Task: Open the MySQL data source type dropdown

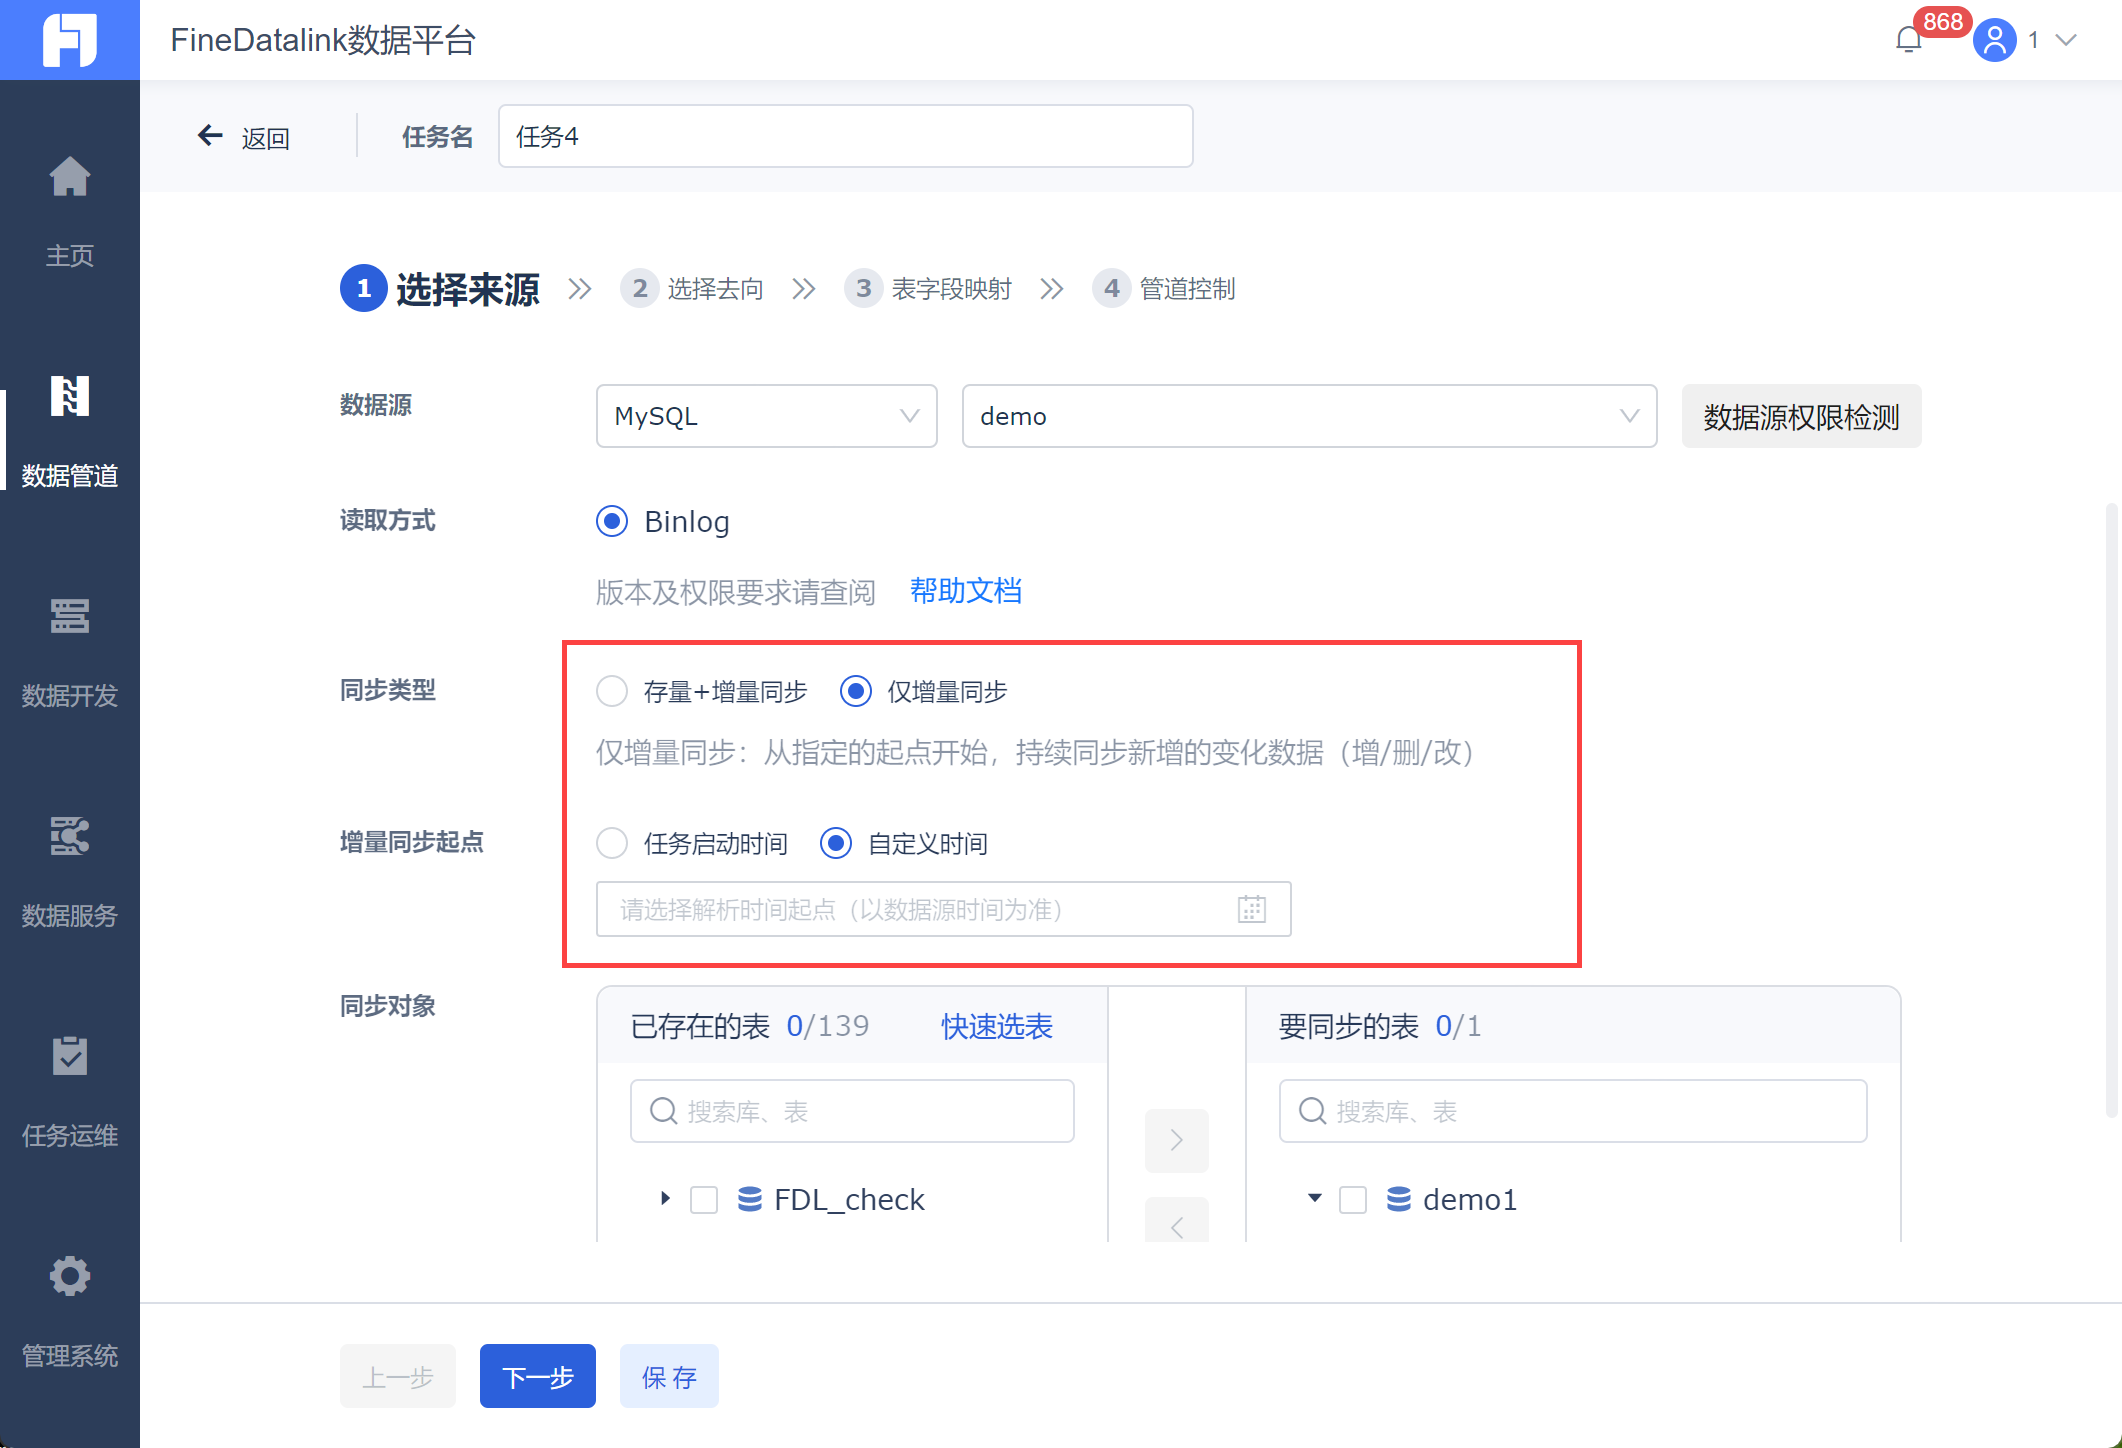Action: 766,416
